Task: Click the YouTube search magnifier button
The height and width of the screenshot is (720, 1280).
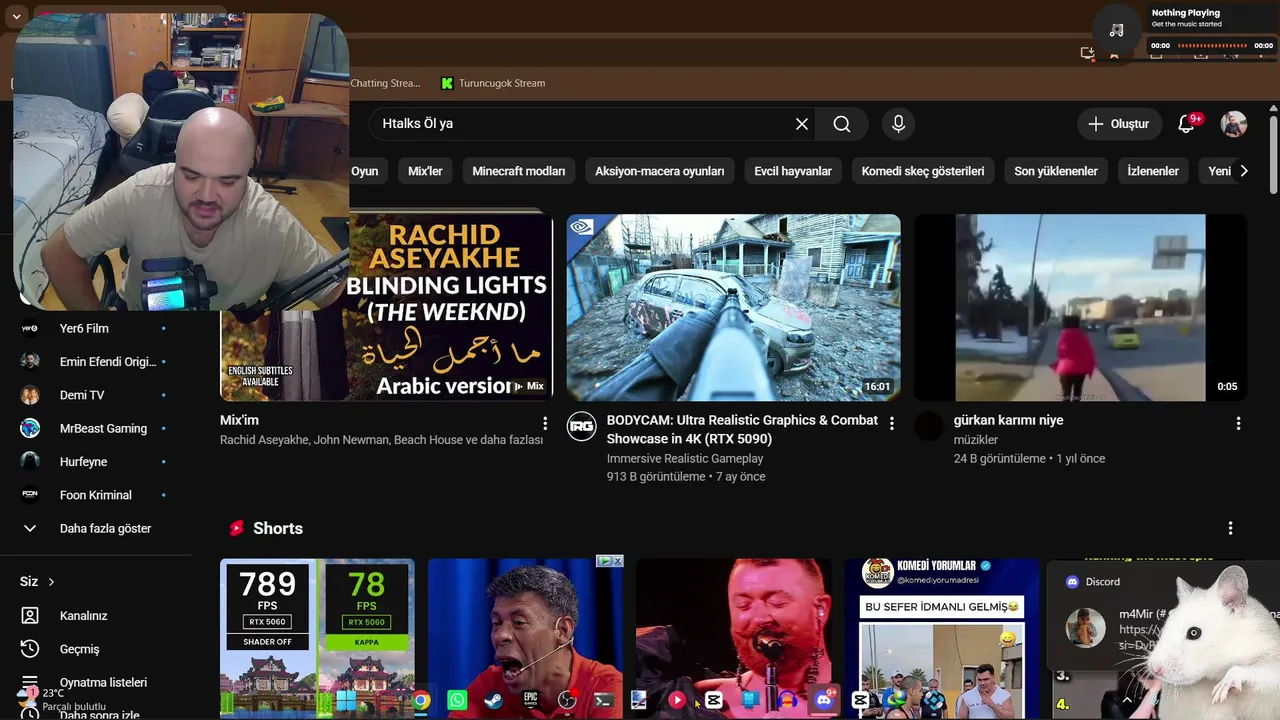Action: [x=842, y=124]
